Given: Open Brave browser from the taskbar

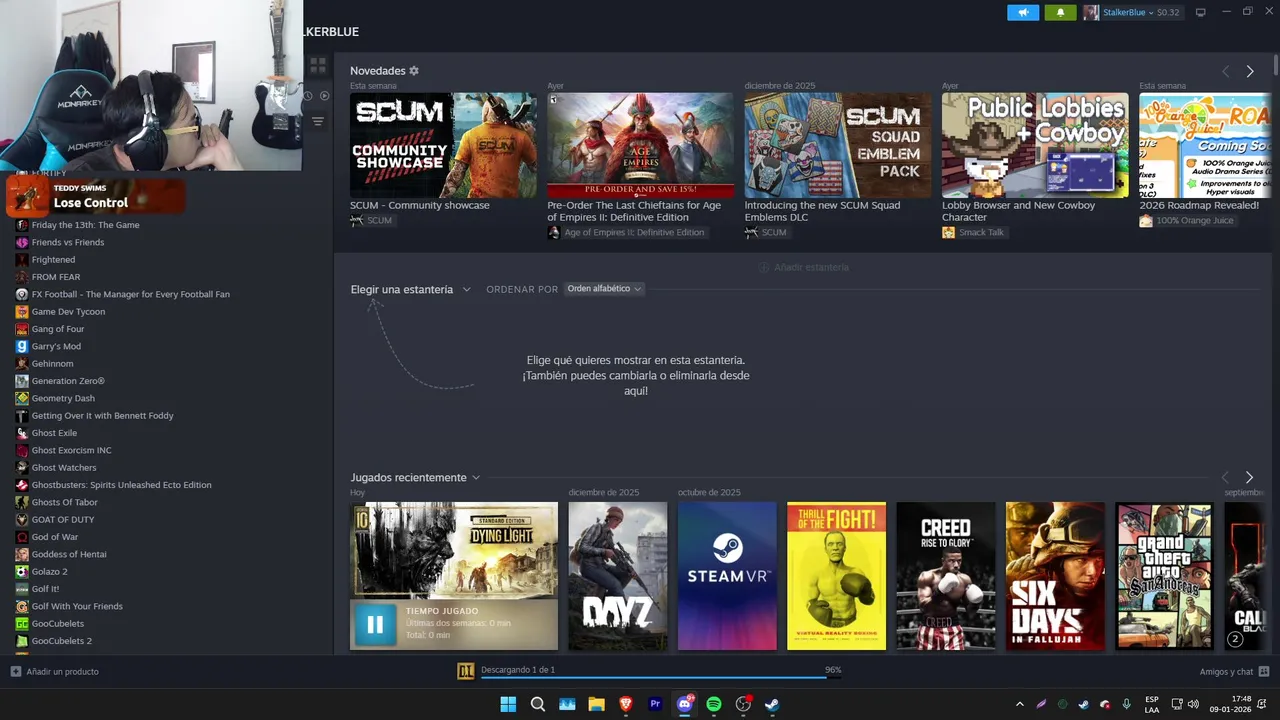Looking at the screenshot, I should (626, 704).
